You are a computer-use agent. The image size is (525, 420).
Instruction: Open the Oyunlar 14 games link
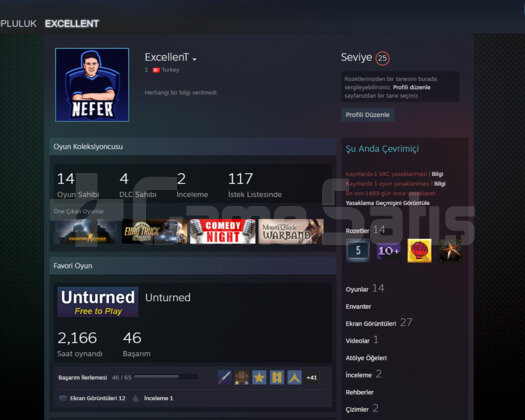[x=365, y=289]
